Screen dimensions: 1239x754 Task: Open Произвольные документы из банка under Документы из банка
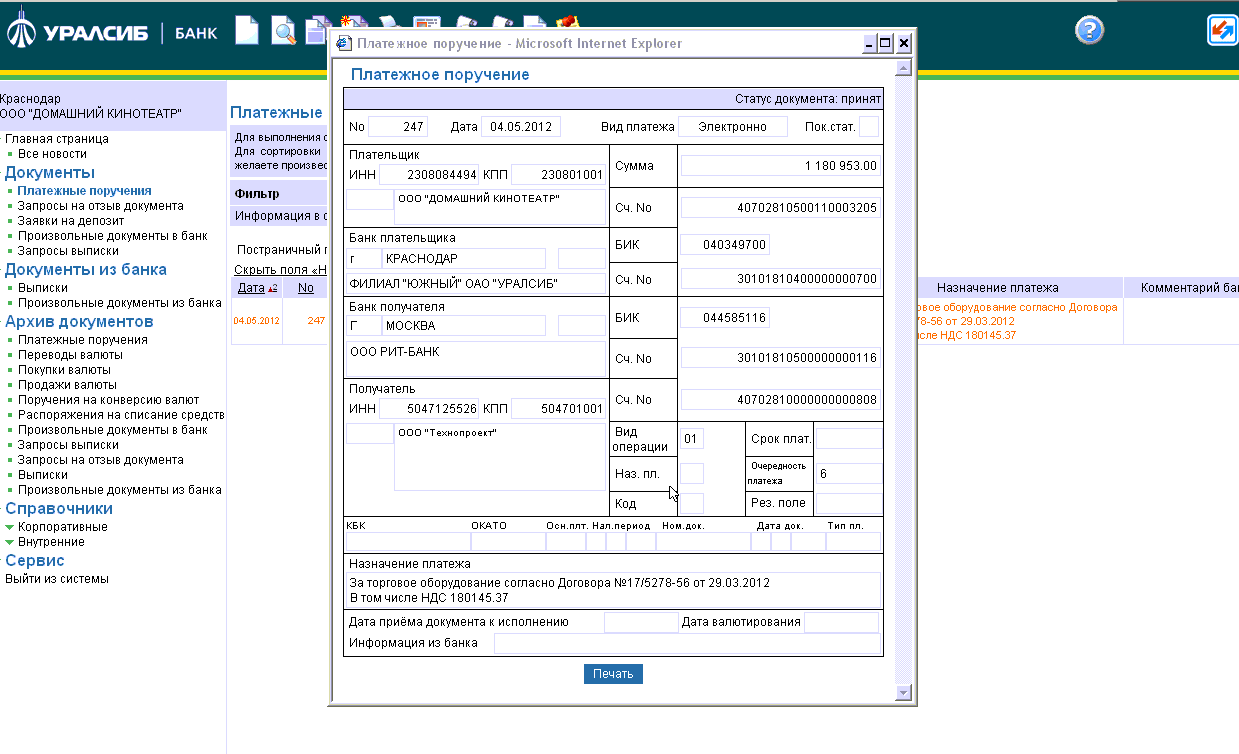120,303
